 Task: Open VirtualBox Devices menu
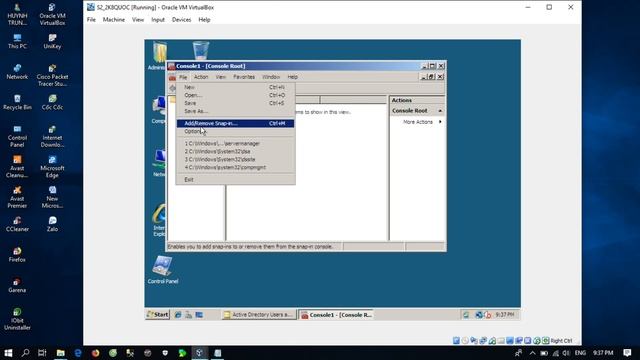[182, 20]
